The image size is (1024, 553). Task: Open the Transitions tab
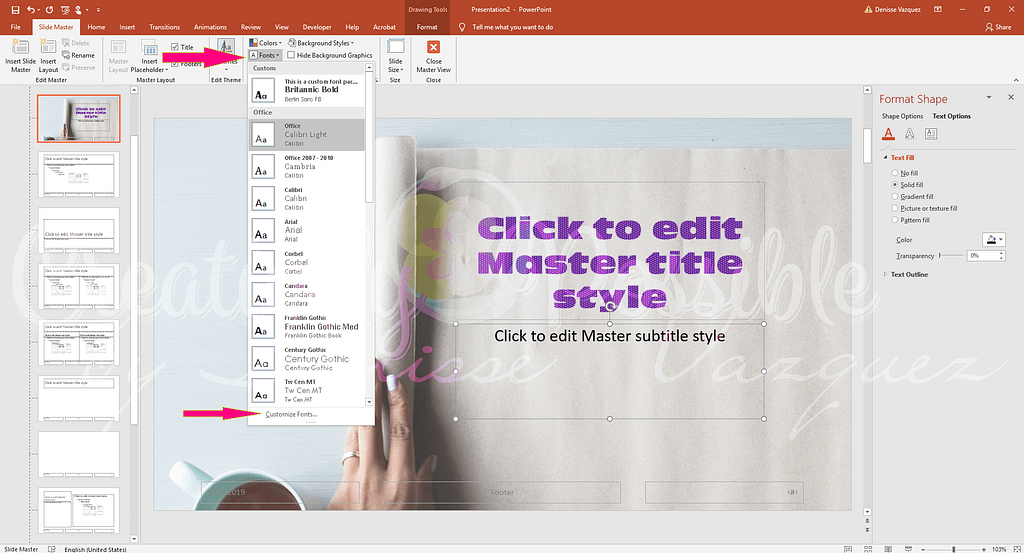[x=165, y=27]
